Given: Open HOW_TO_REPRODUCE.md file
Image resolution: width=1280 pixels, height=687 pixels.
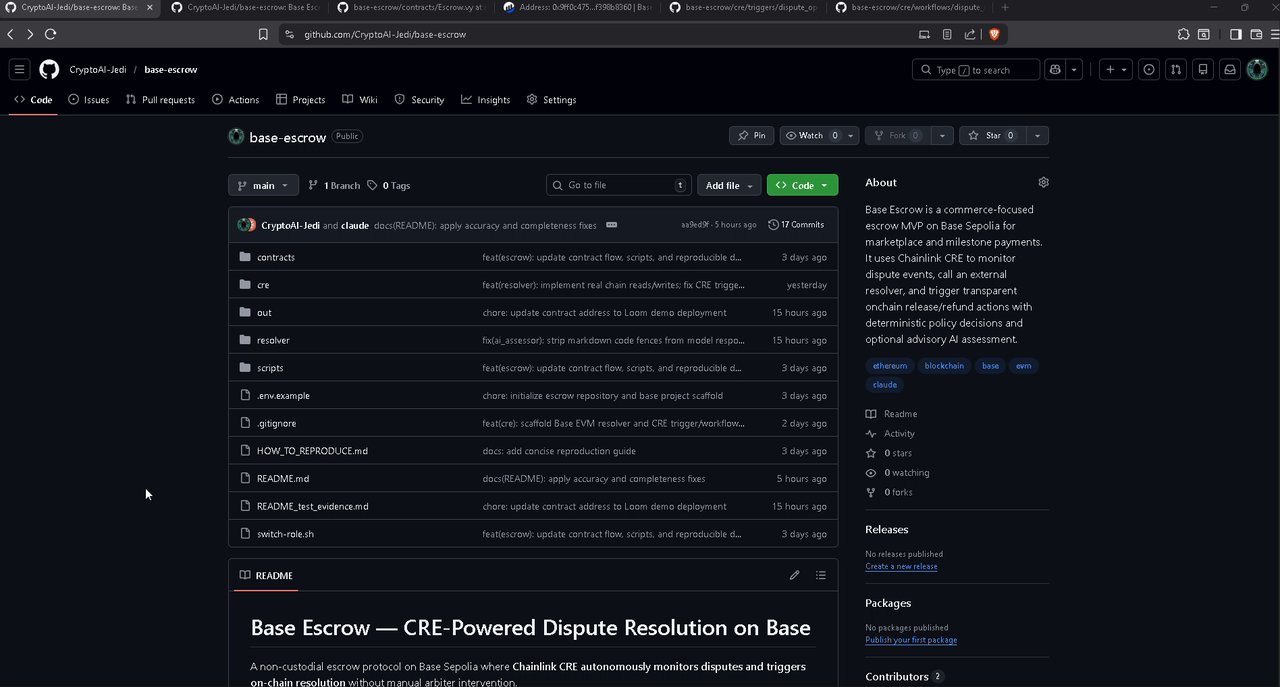Looking at the screenshot, I should pyautogui.click(x=312, y=451).
